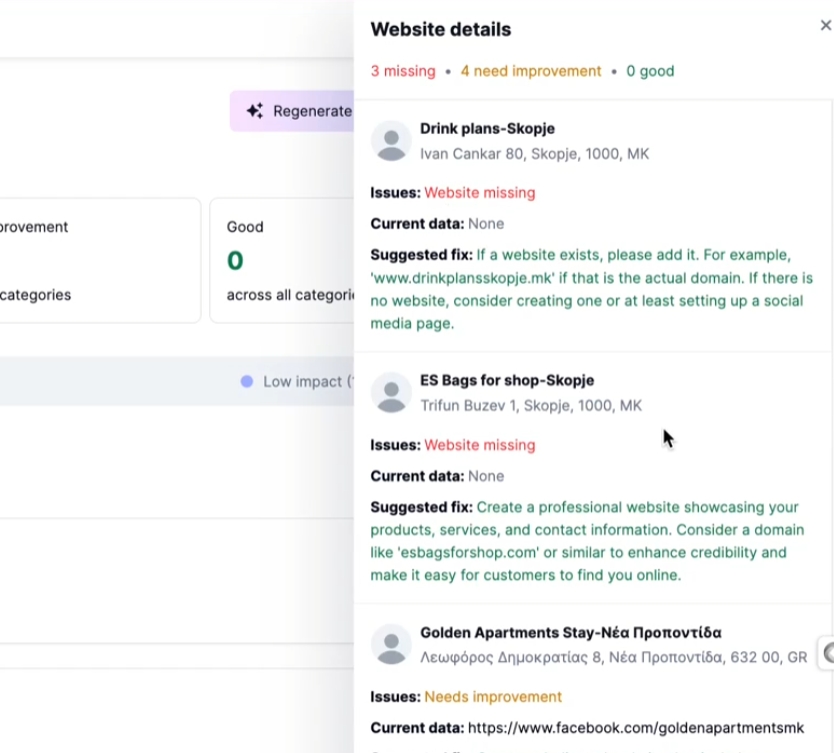Image resolution: width=834 pixels, height=753 pixels.
Task: Click address Ivan Cankar 80, Skopje
Action: 535,154
